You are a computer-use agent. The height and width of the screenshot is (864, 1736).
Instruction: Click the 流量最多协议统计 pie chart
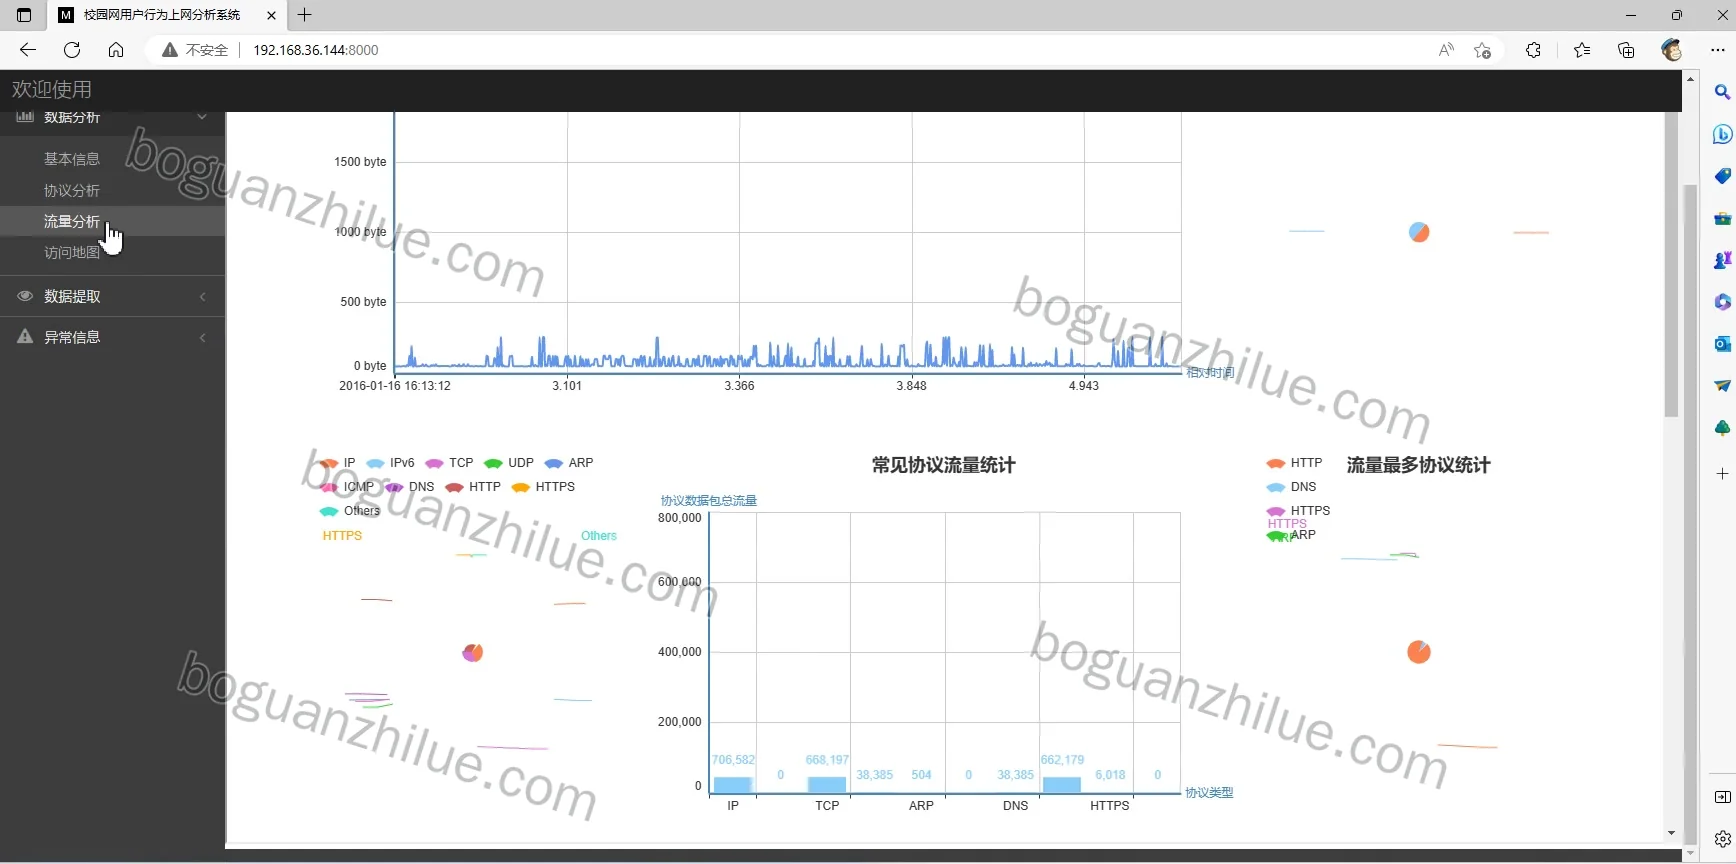pos(1419,652)
